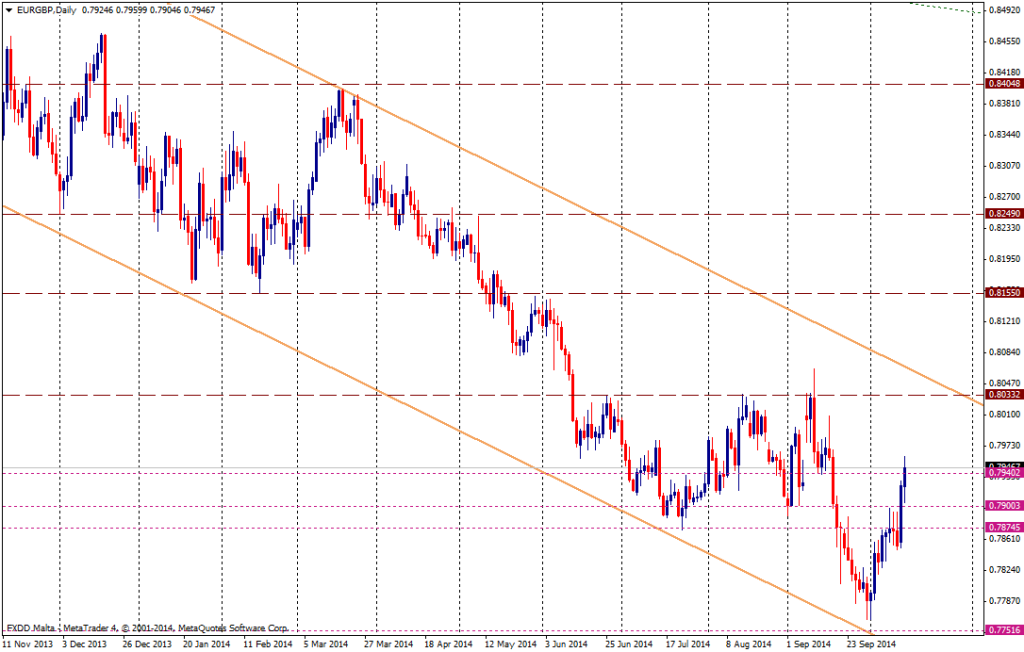The width and height of the screenshot is (1024, 652).
Task: Click the 23 Sep 2014 date label
Action: pos(871,645)
